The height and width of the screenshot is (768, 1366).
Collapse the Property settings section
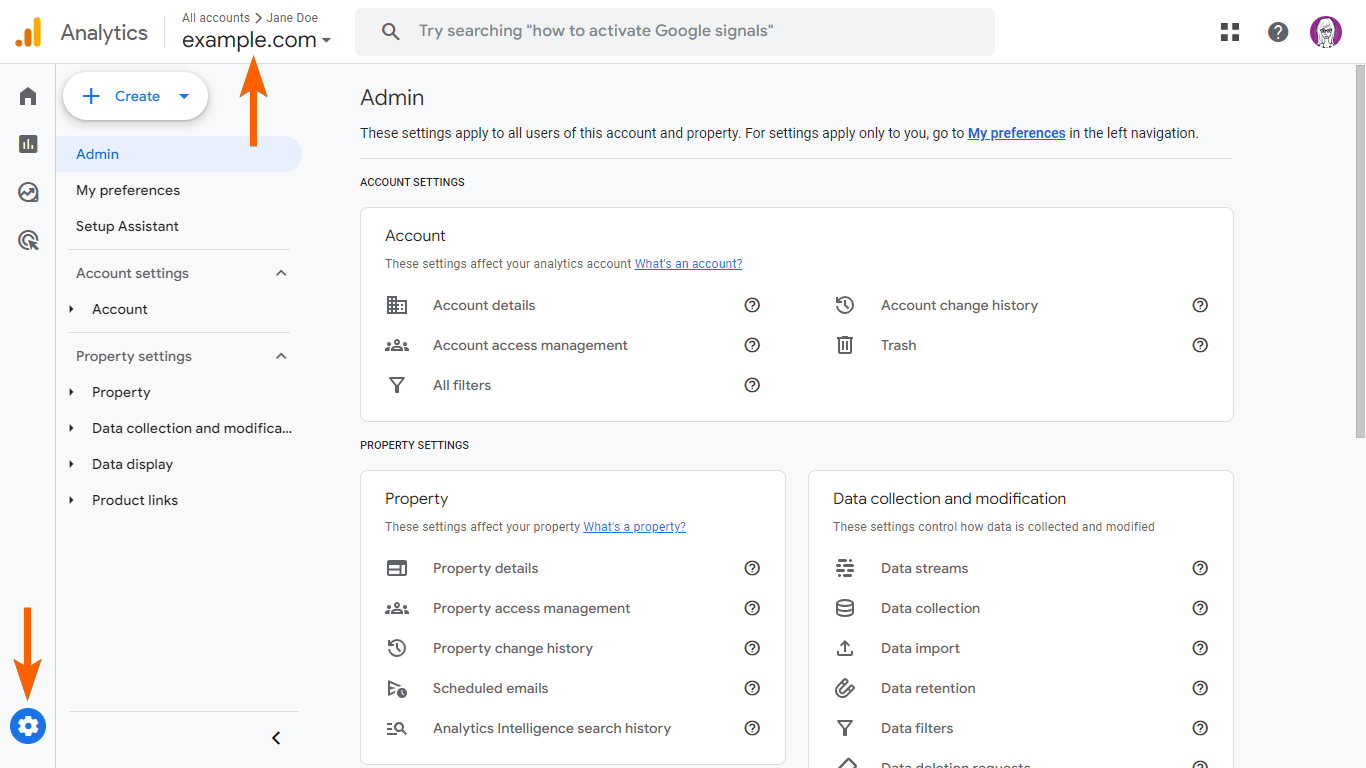click(x=281, y=356)
